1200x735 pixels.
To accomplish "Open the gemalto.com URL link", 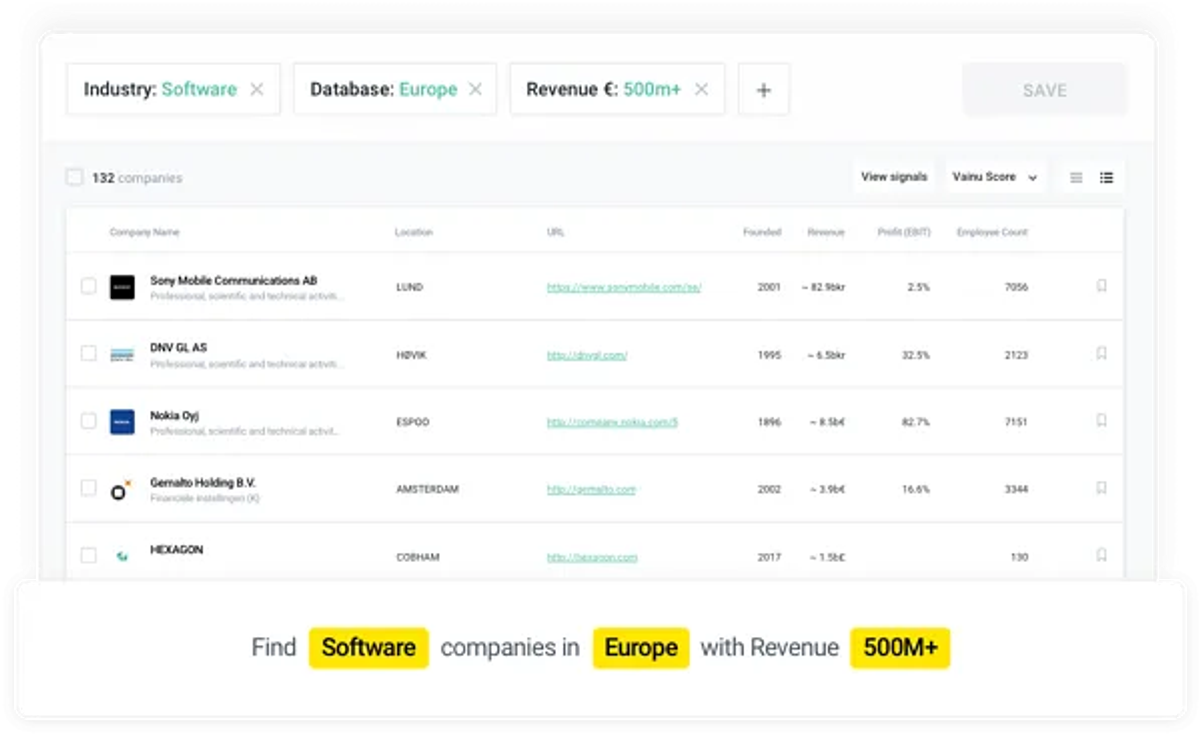I will tap(591, 489).
